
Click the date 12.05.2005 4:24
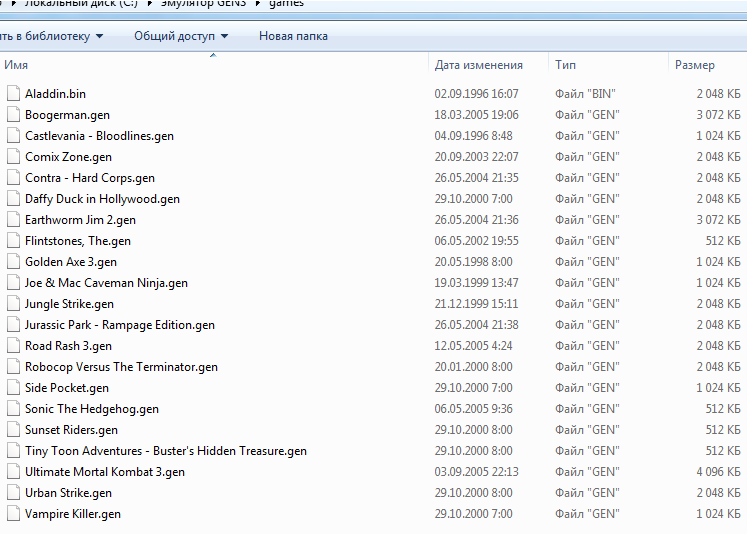473,346
